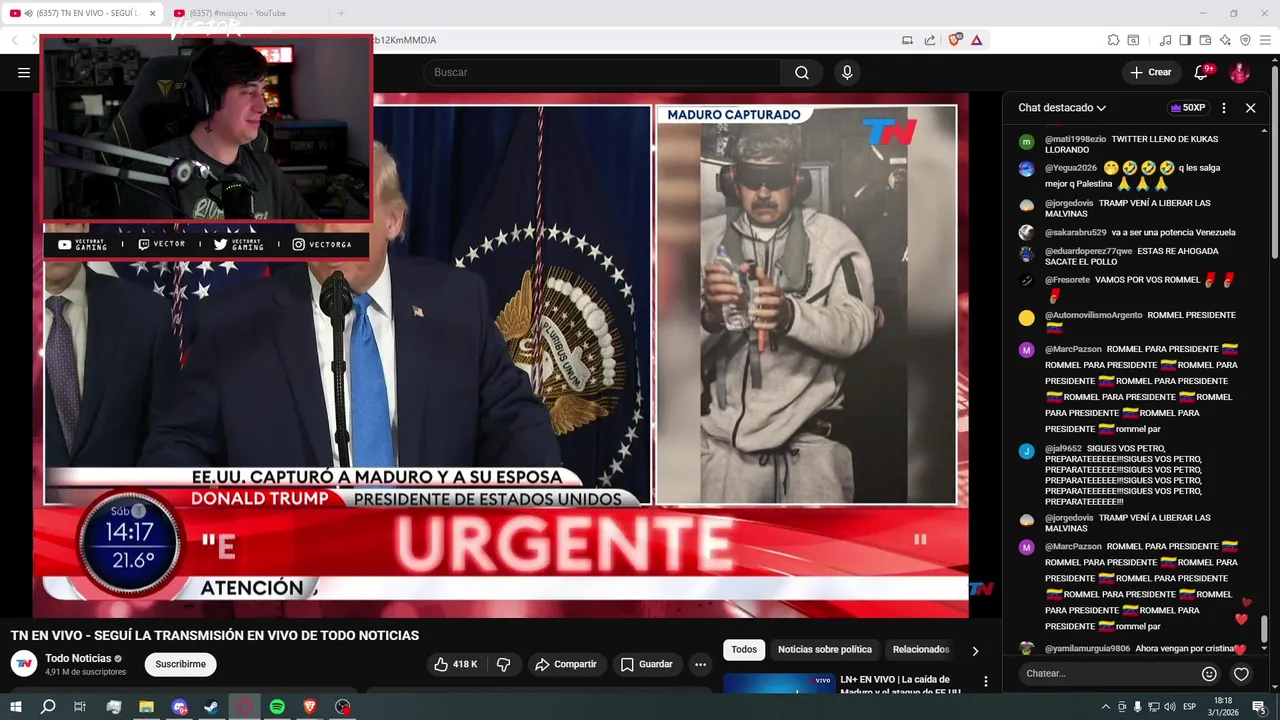The width and height of the screenshot is (1280, 720).
Task: Click the share page icon in address bar
Action: pos(930,40)
